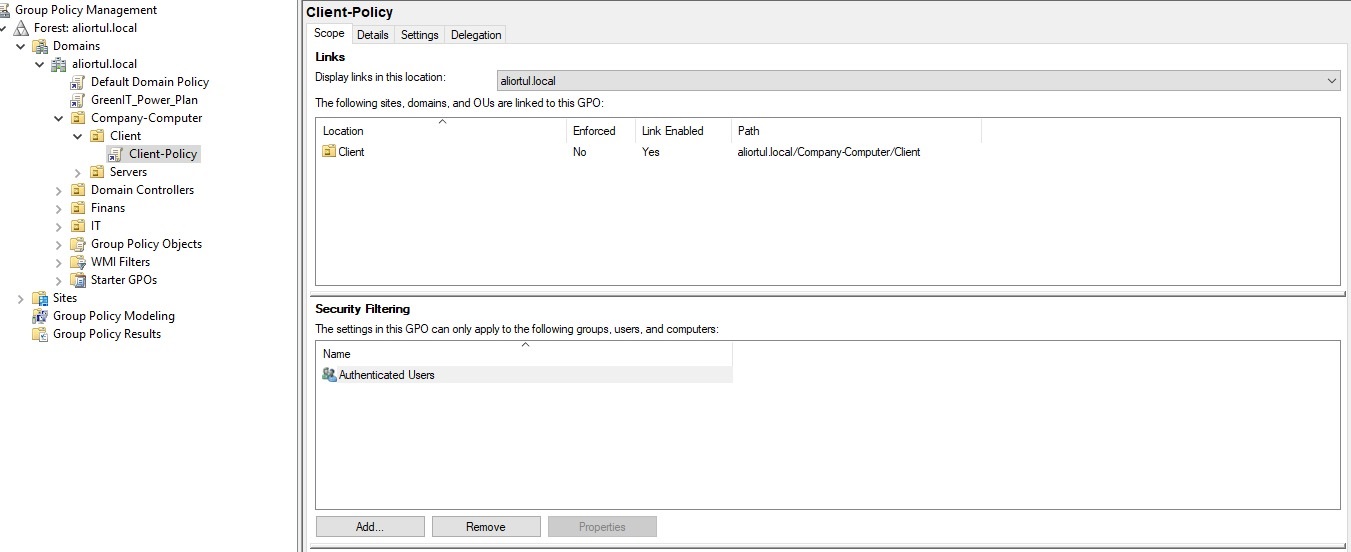Click the Remove button
1351x552 pixels.
[486, 527]
